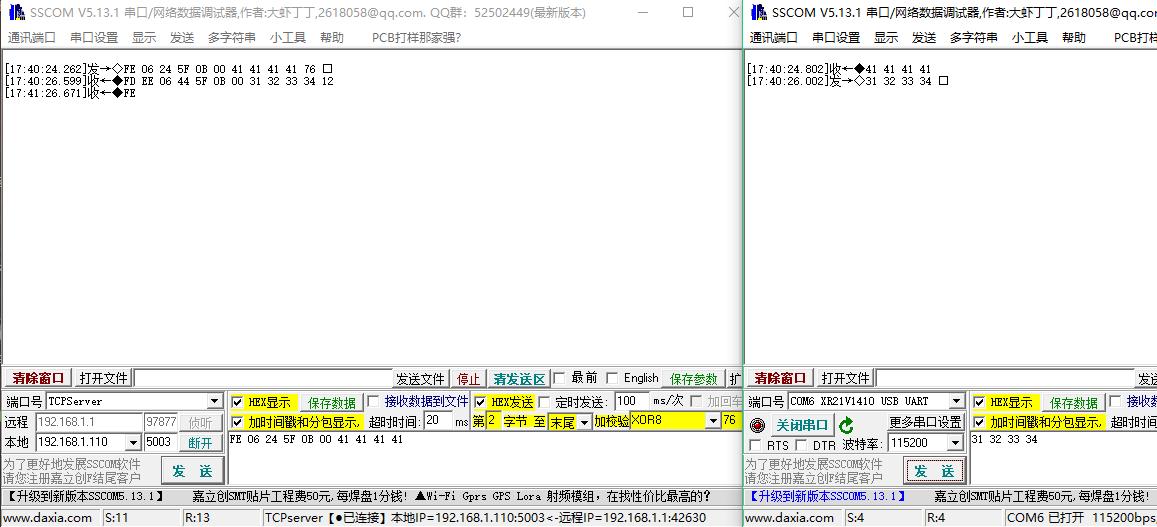Expand the TCPServer port type dropdown
1157x527 pixels.
[x=214, y=402]
